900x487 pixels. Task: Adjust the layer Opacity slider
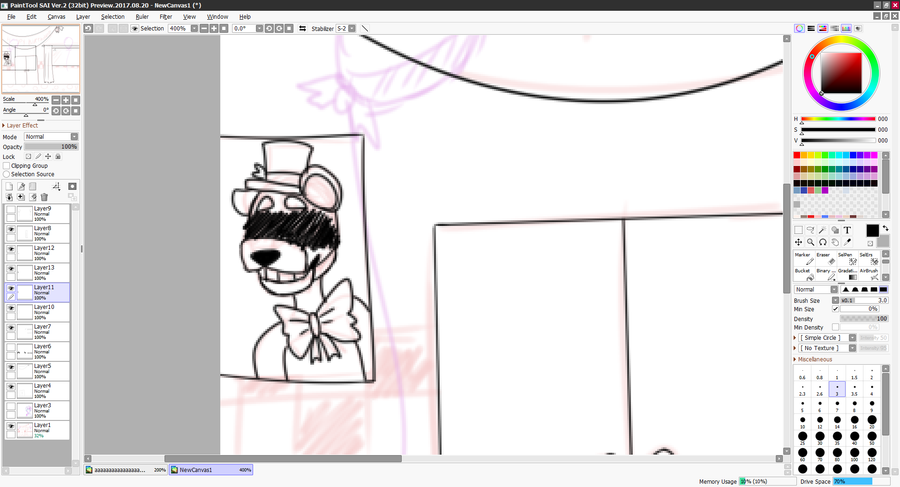tap(51, 146)
